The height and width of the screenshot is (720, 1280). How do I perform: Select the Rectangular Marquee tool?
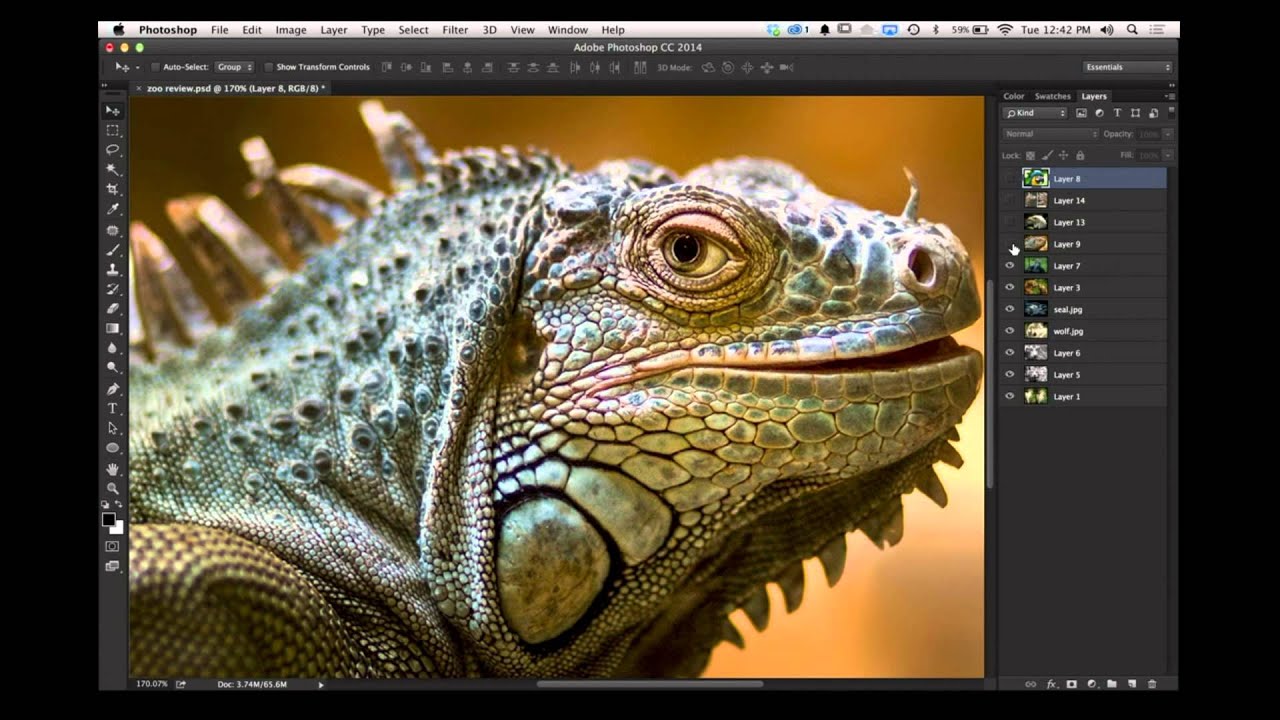click(x=112, y=130)
